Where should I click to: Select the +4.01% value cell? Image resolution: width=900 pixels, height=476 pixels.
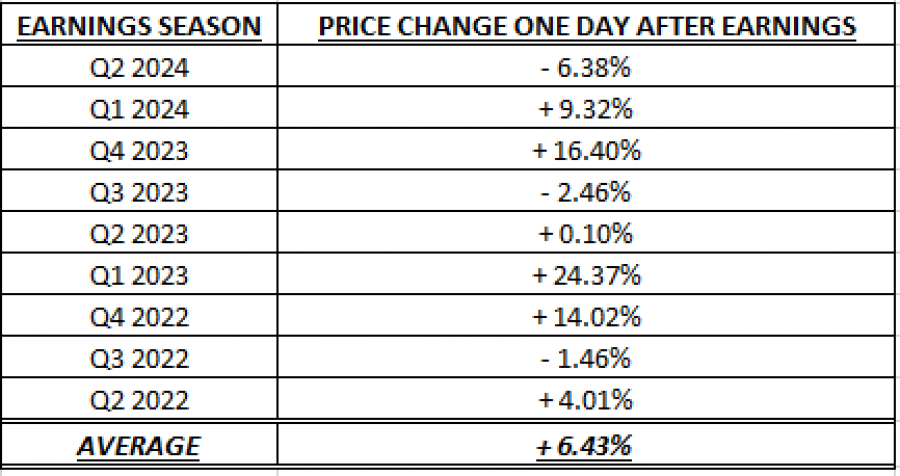point(587,400)
